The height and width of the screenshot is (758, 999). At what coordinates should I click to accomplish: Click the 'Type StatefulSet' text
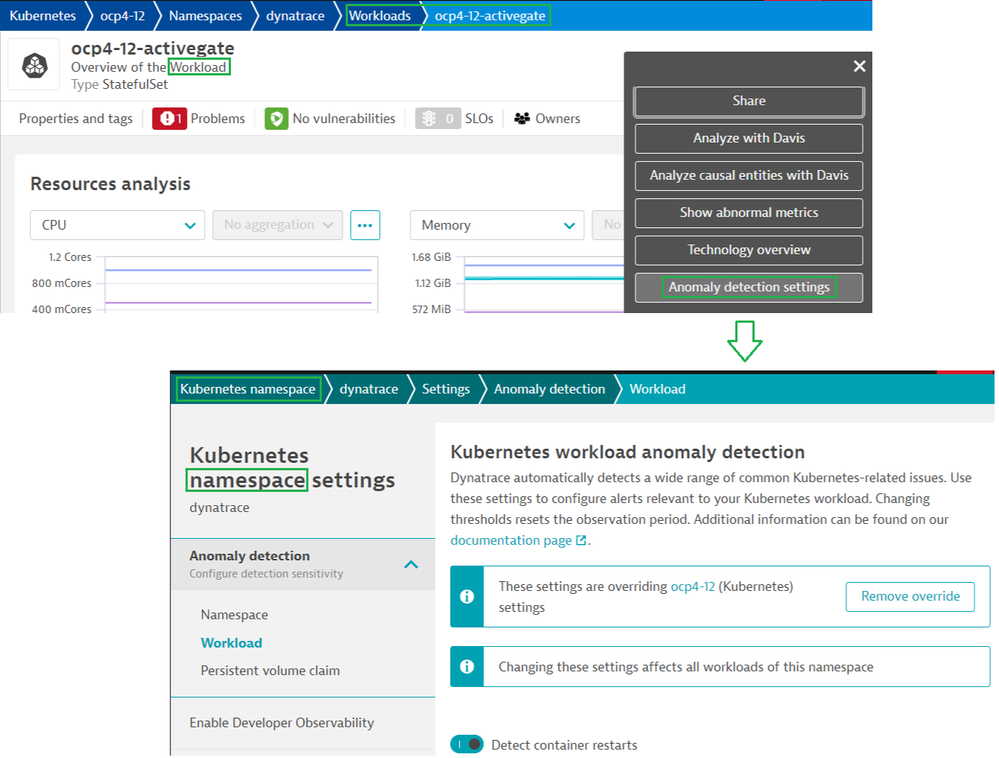119,84
